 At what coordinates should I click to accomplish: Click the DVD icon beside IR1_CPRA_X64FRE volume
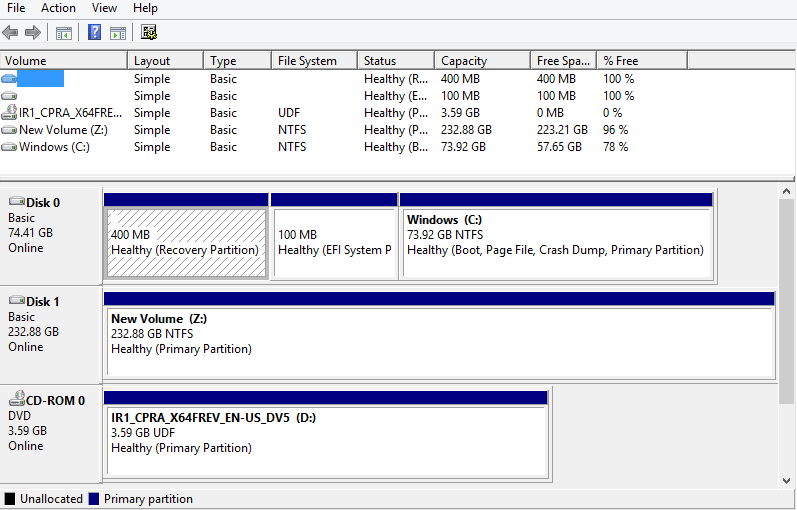pos(10,113)
